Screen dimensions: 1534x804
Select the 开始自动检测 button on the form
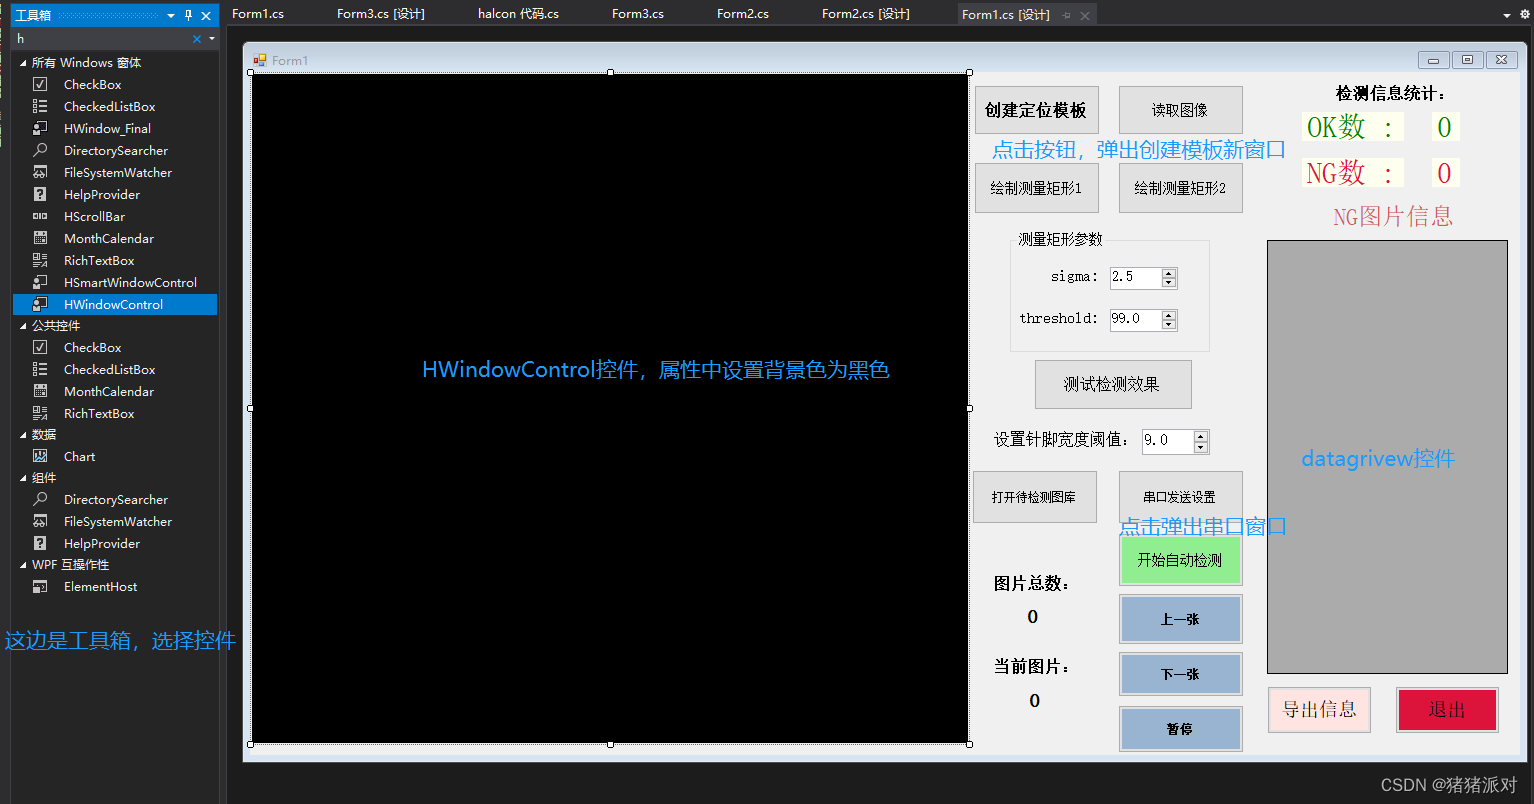point(1180,560)
